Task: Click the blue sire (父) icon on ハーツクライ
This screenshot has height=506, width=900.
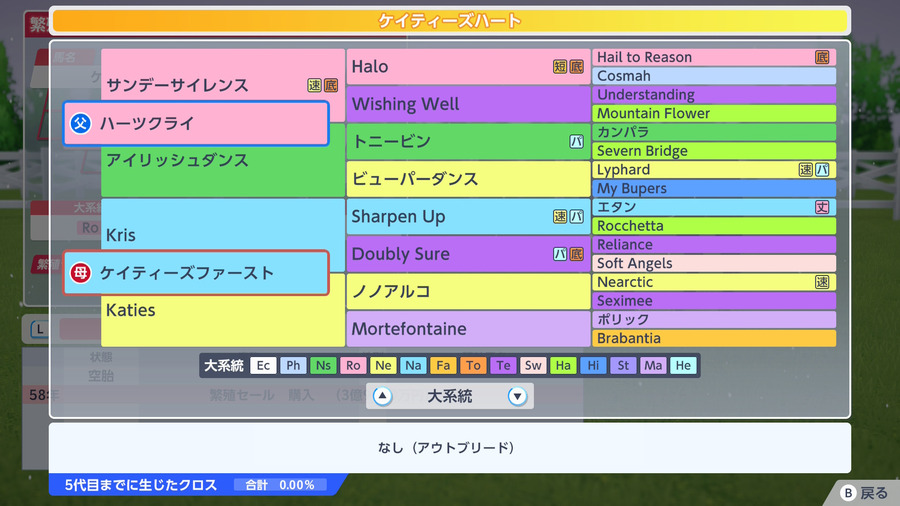Action: click(80, 123)
